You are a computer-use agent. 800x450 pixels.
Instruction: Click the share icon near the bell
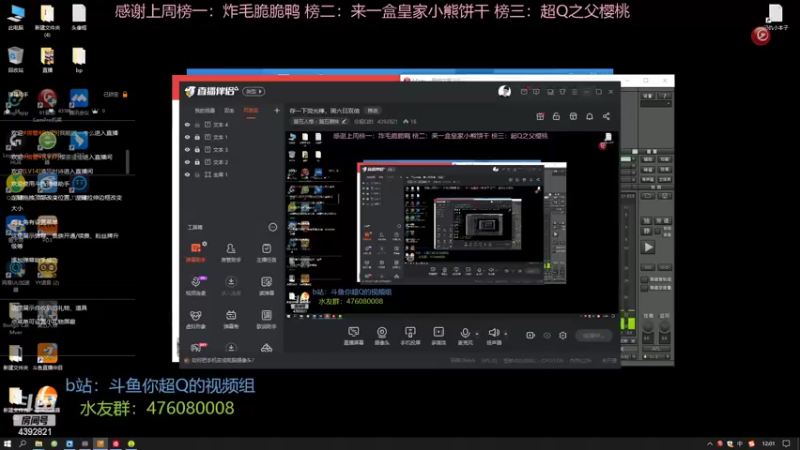click(x=606, y=116)
